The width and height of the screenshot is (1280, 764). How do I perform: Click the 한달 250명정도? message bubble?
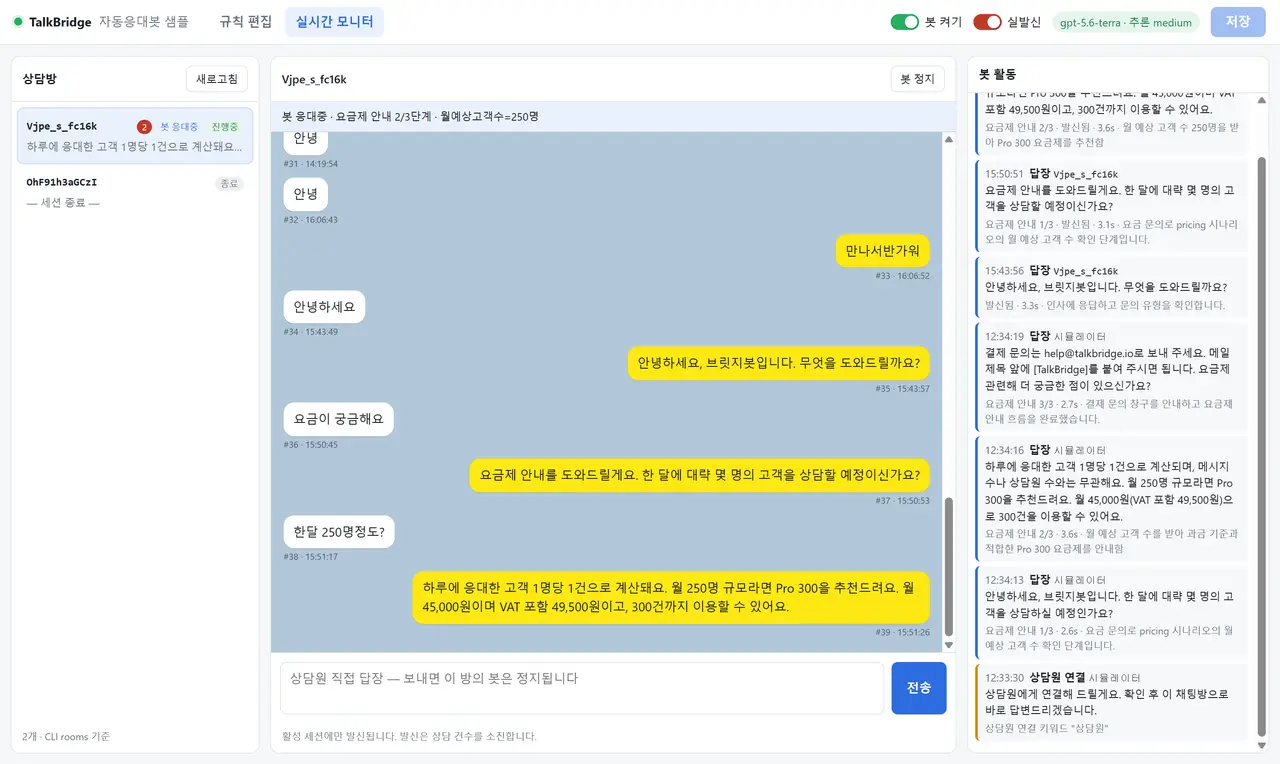(339, 531)
